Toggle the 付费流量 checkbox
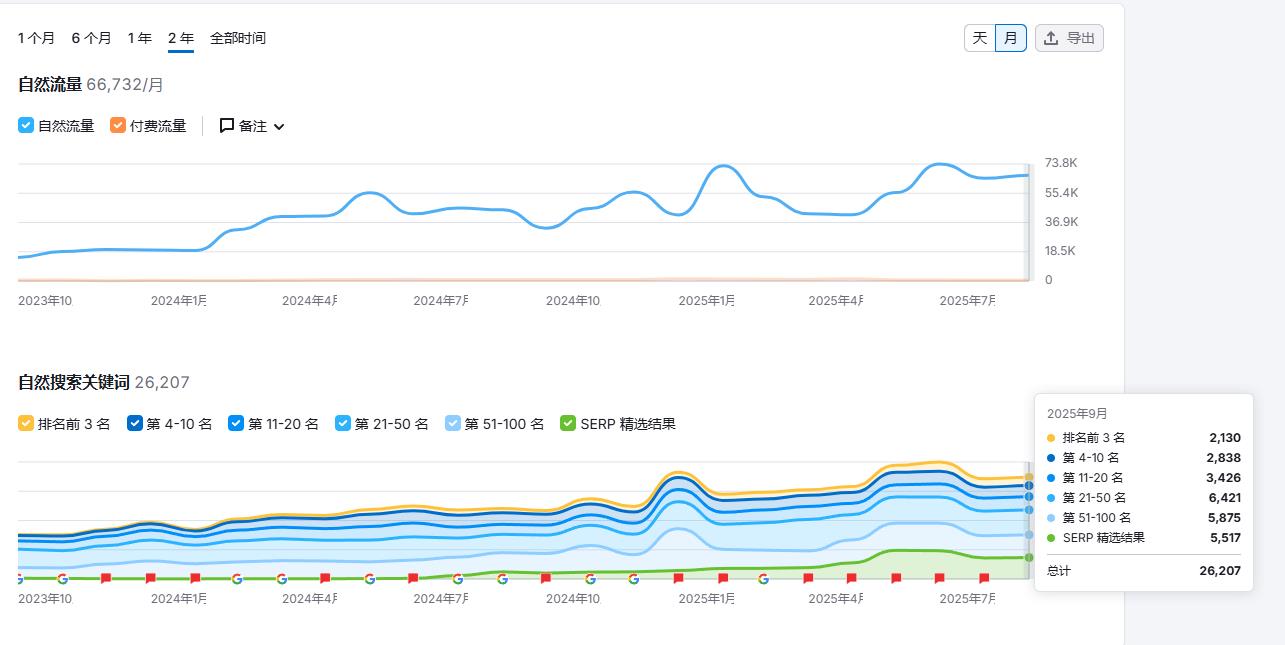The height and width of the screenshot is (645, 1285). point(118,126)
